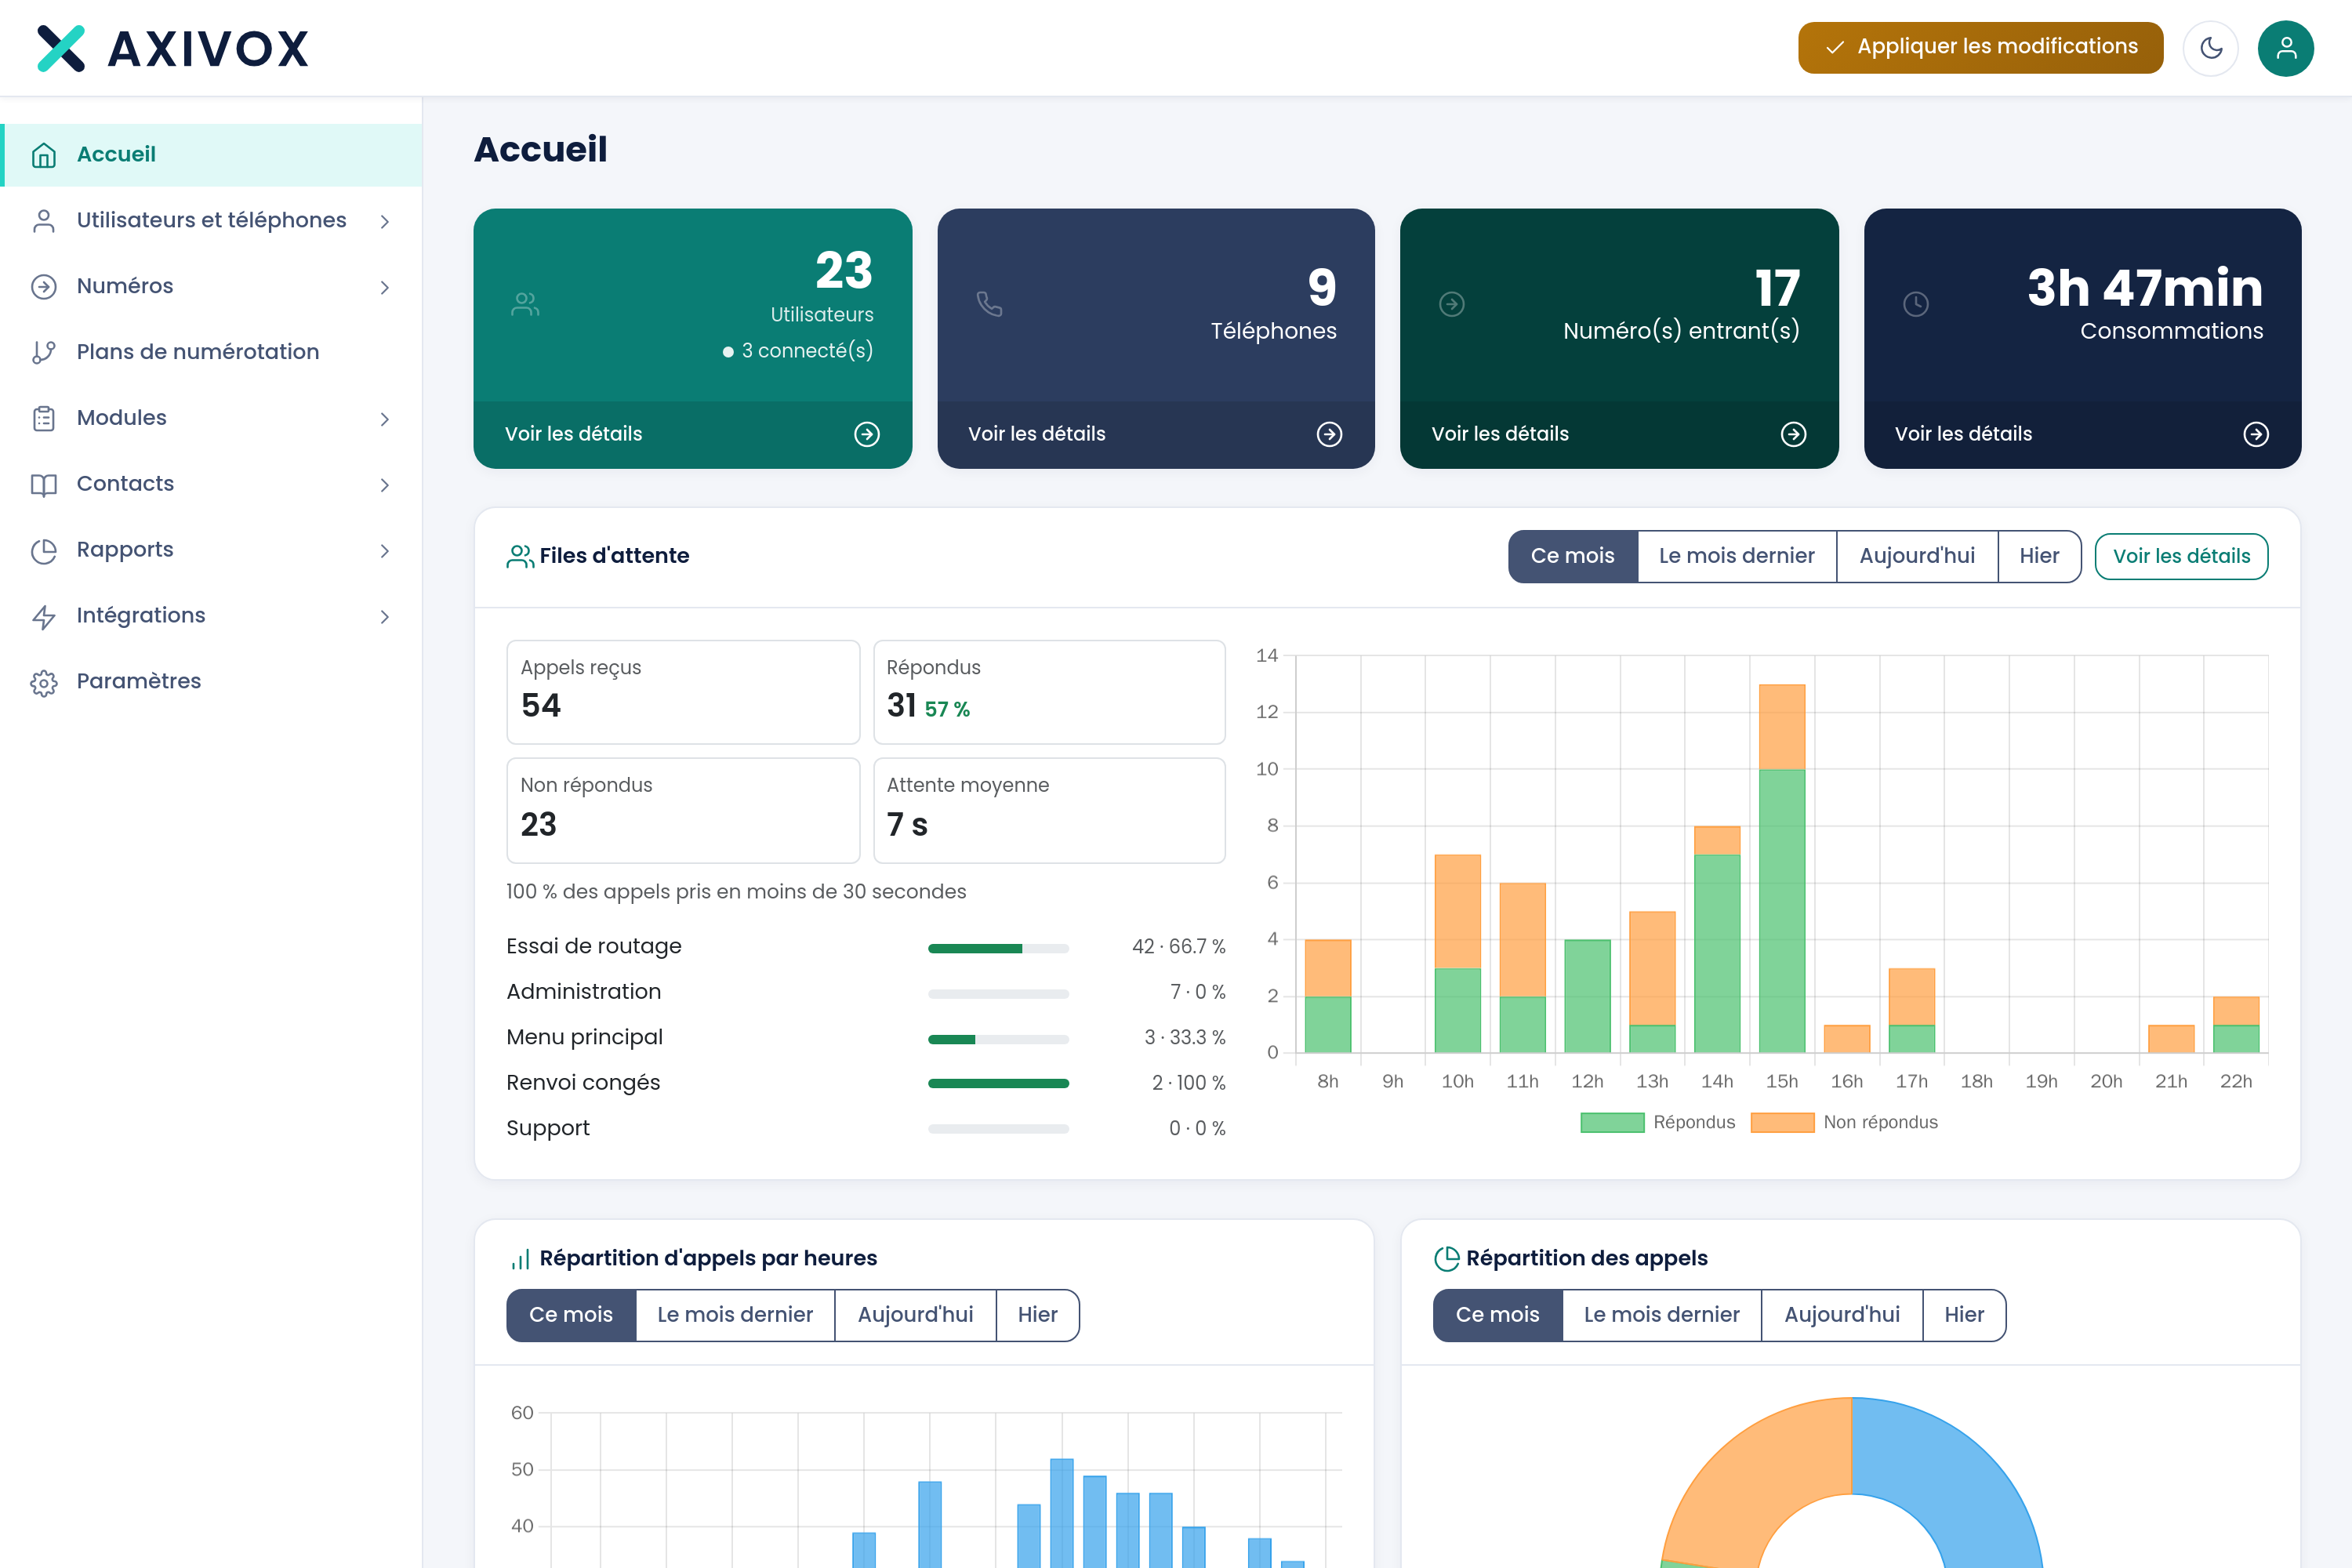Select Aujourd'hui in Répartition d'appels par heures
Screen dimensions: 2352x1568
click(x=915, y=1315)
